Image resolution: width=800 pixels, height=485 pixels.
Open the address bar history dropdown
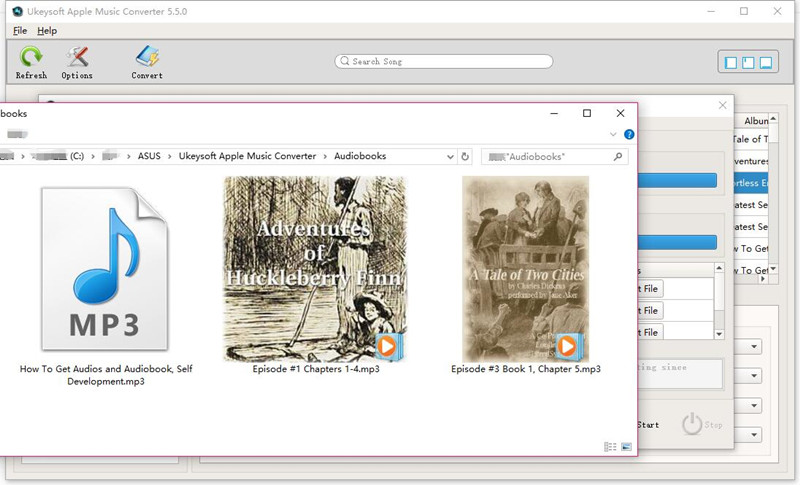(450, 157)
